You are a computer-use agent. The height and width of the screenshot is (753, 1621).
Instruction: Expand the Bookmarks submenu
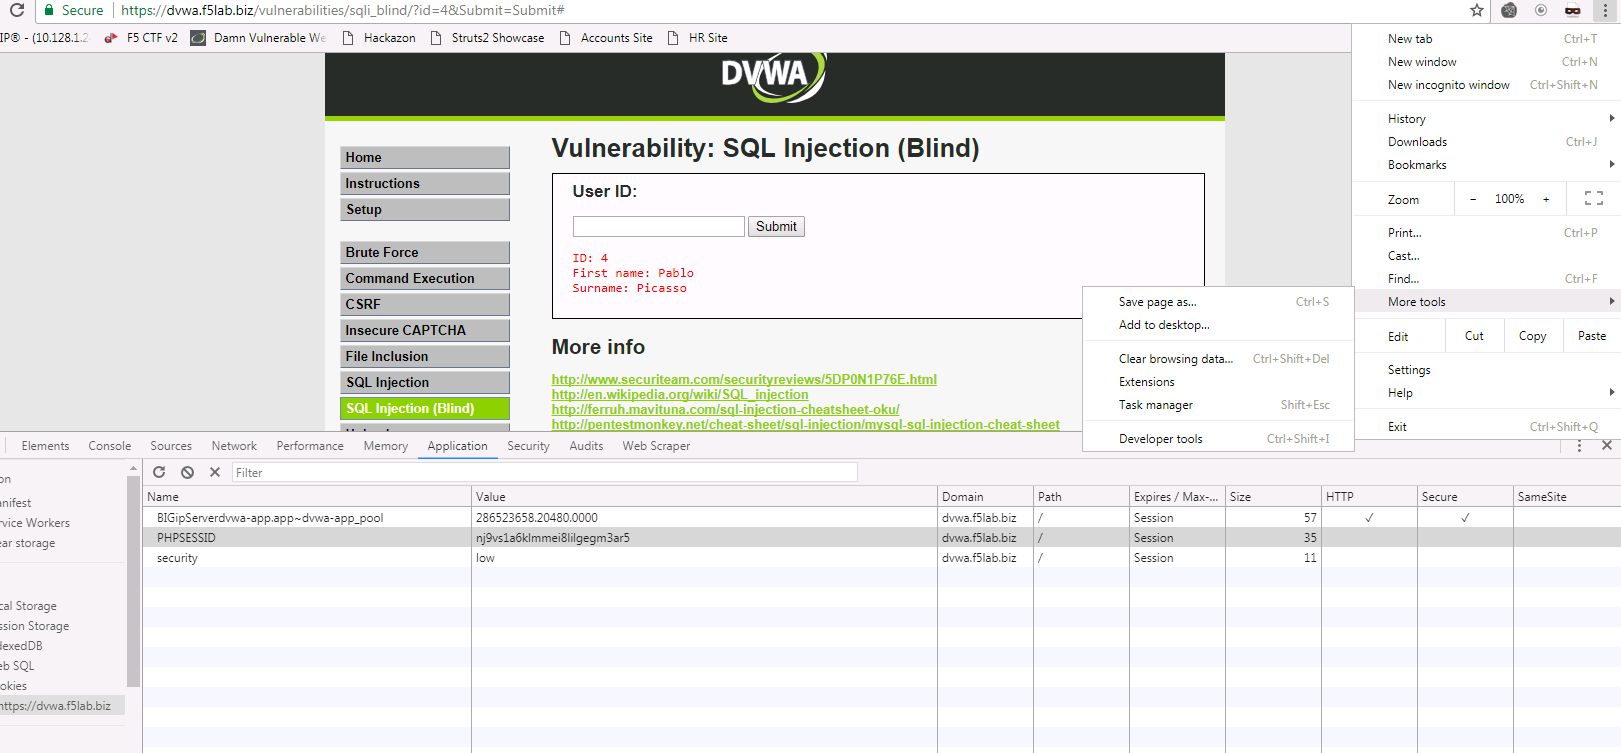point(1486,165)
